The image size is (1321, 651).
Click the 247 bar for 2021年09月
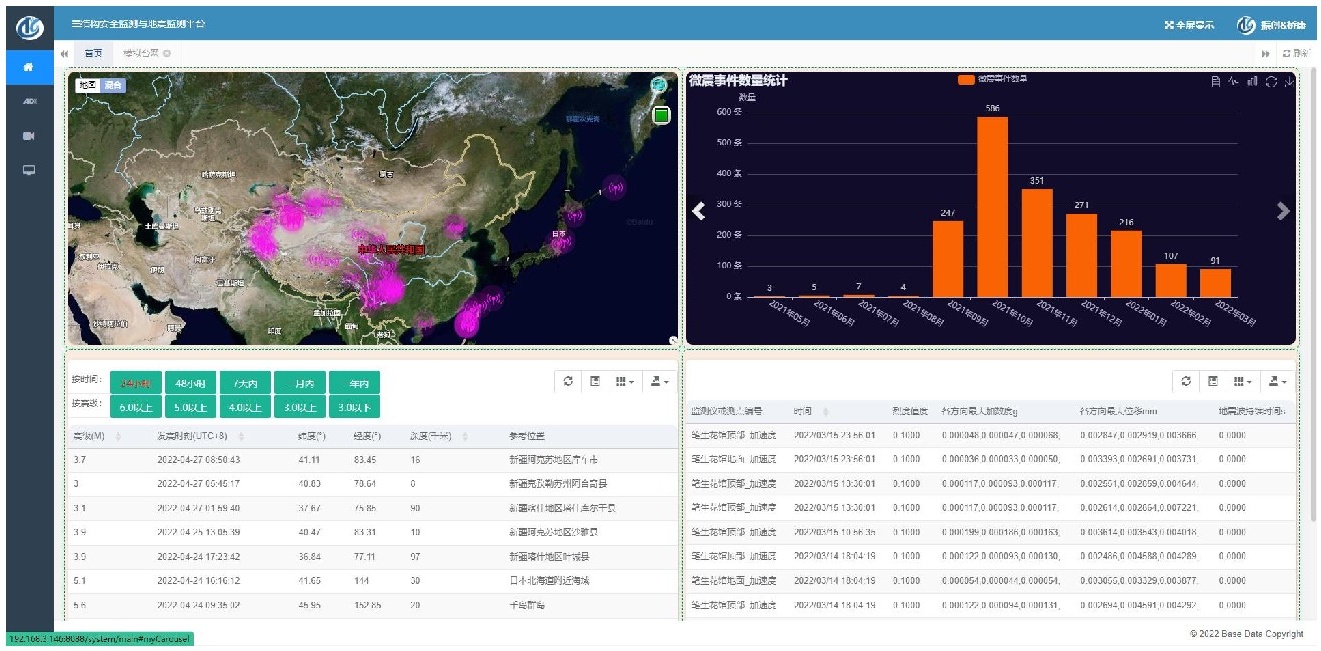948,259
